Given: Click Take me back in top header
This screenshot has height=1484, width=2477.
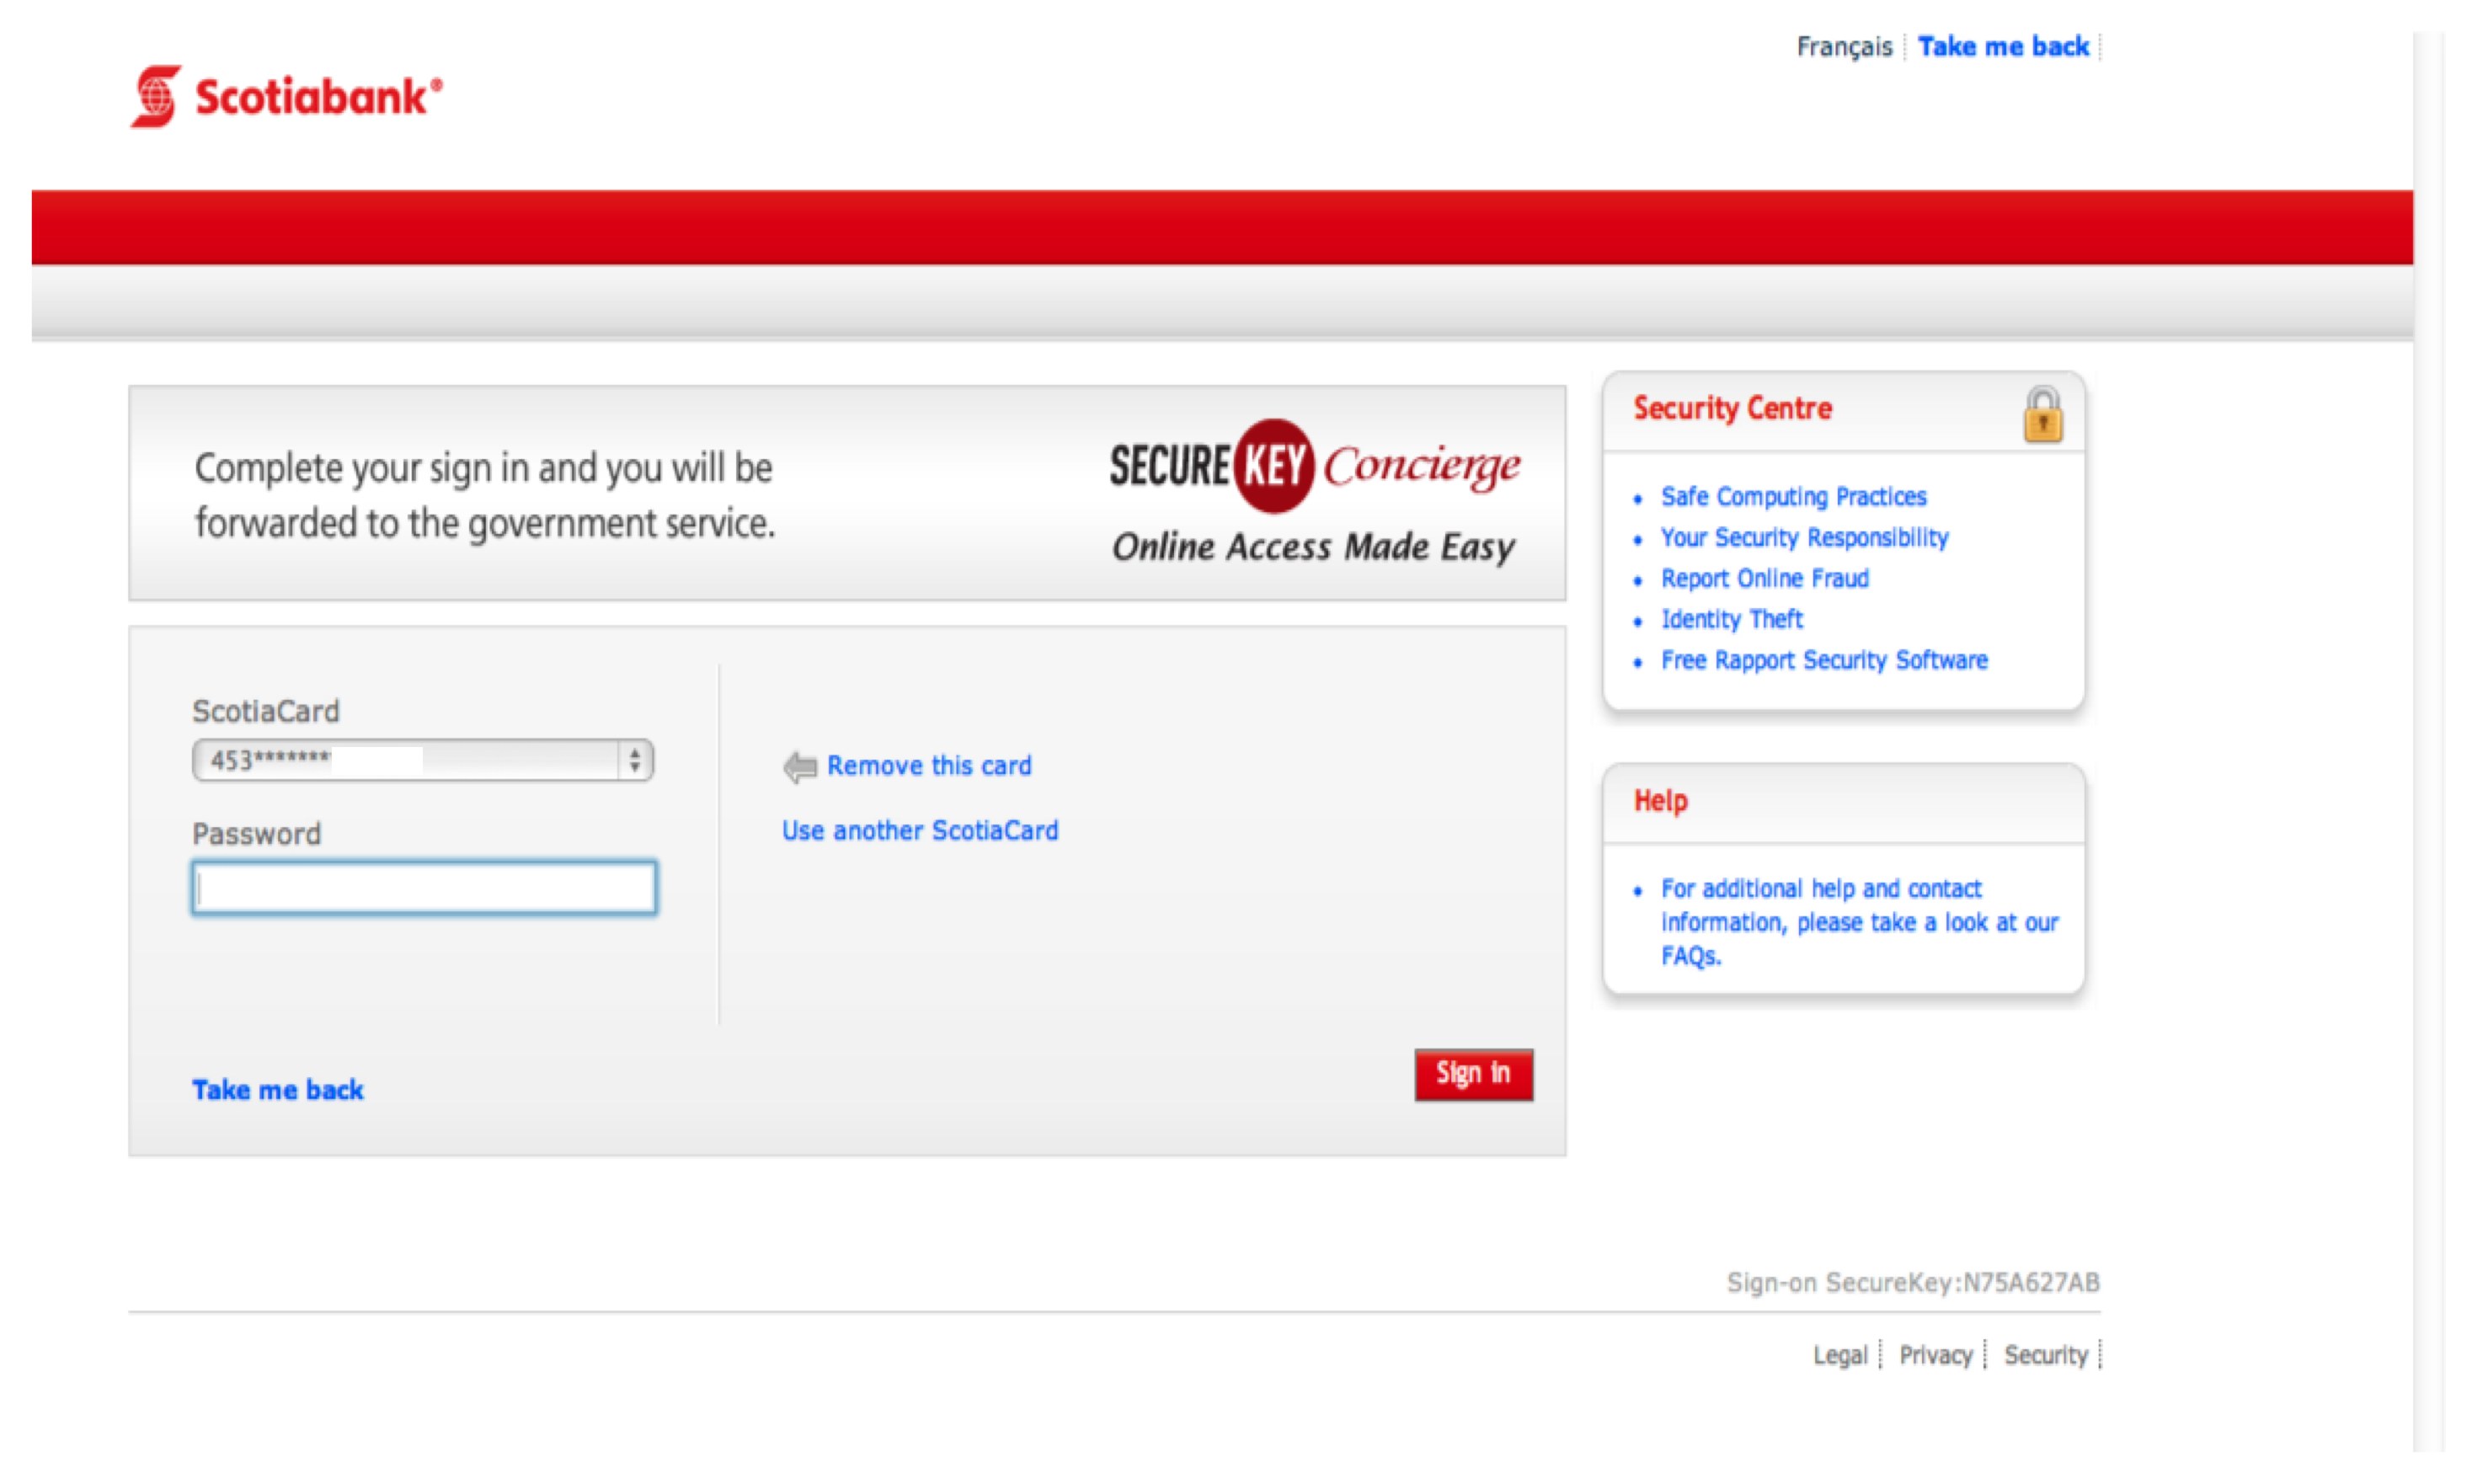Looking at the screenshot, I should click(x=2003, y=47).
